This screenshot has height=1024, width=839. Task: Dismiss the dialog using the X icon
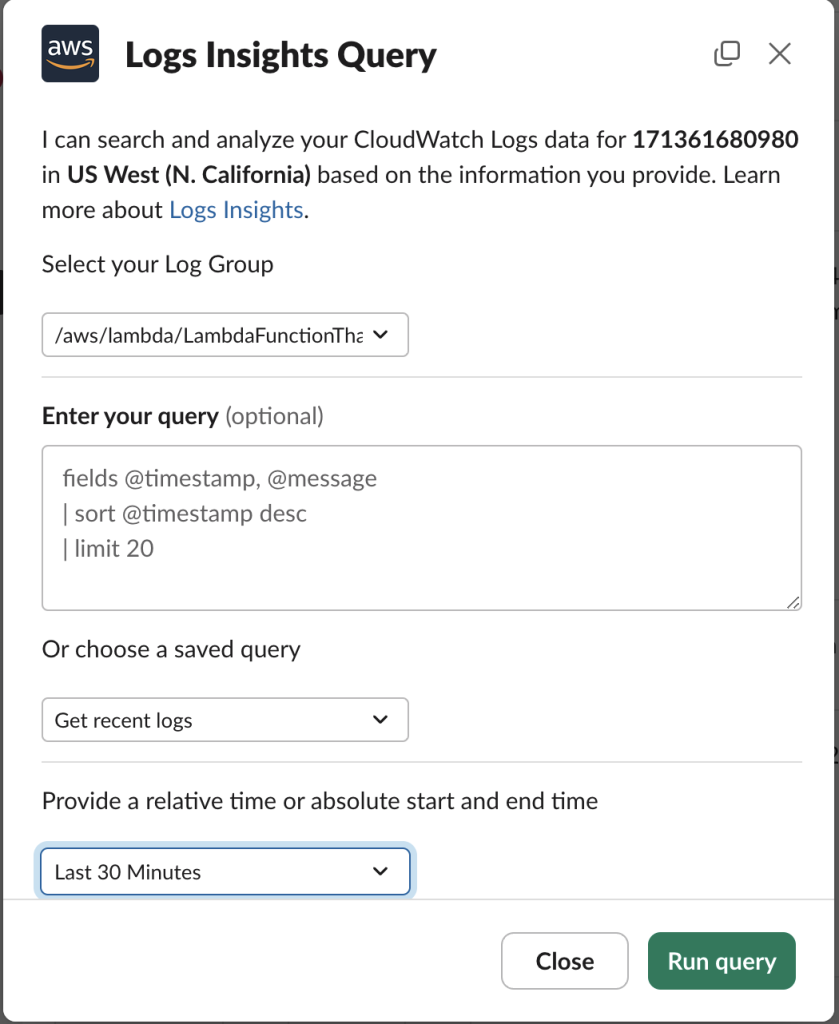779,54
